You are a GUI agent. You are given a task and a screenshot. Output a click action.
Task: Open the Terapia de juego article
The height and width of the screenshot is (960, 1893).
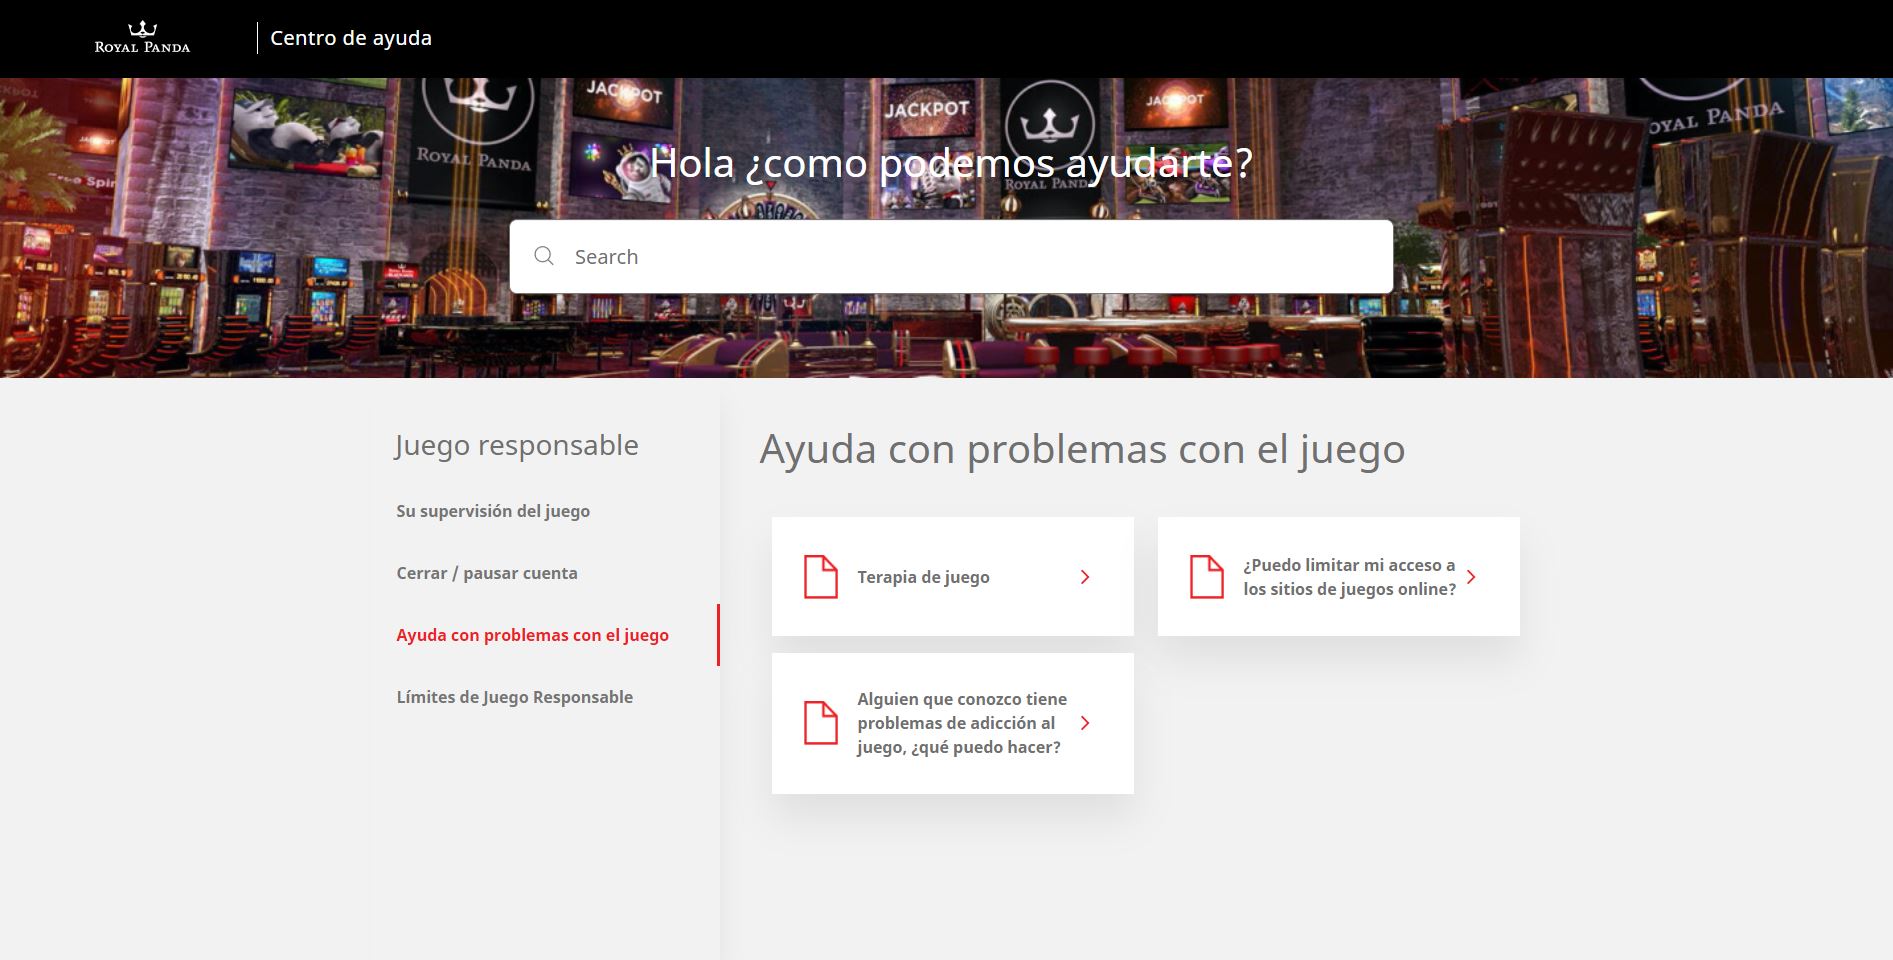pos(953,576)
